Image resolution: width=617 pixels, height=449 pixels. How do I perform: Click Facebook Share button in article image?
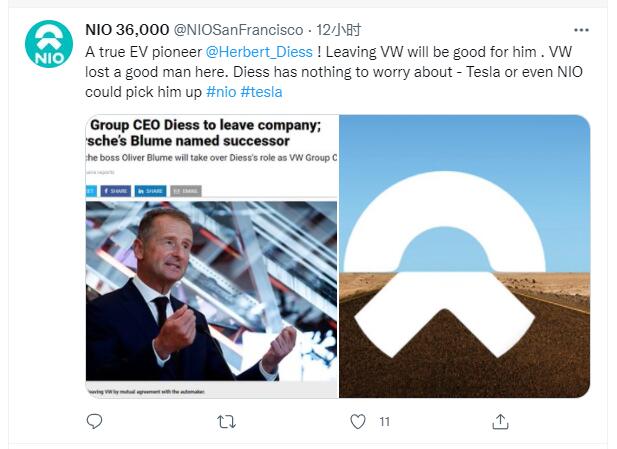pyautogui.click(x=113, y=190)
